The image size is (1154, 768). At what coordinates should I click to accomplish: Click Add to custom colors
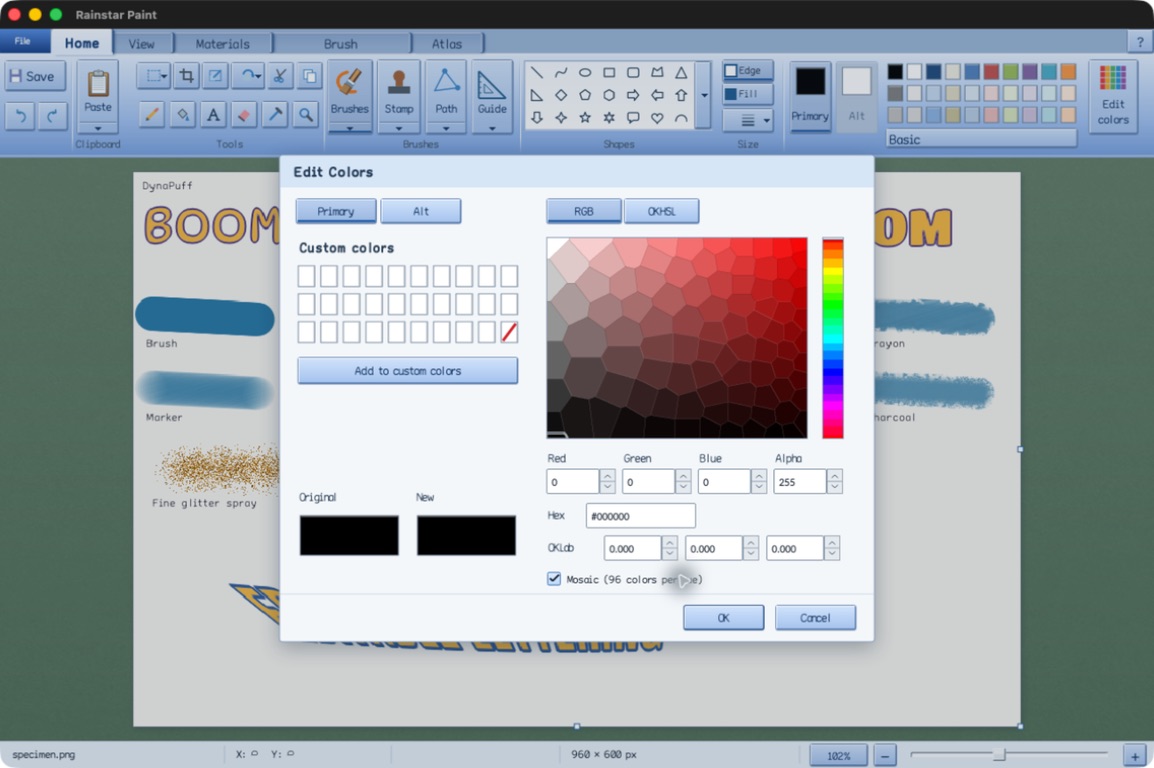(408, 371)
